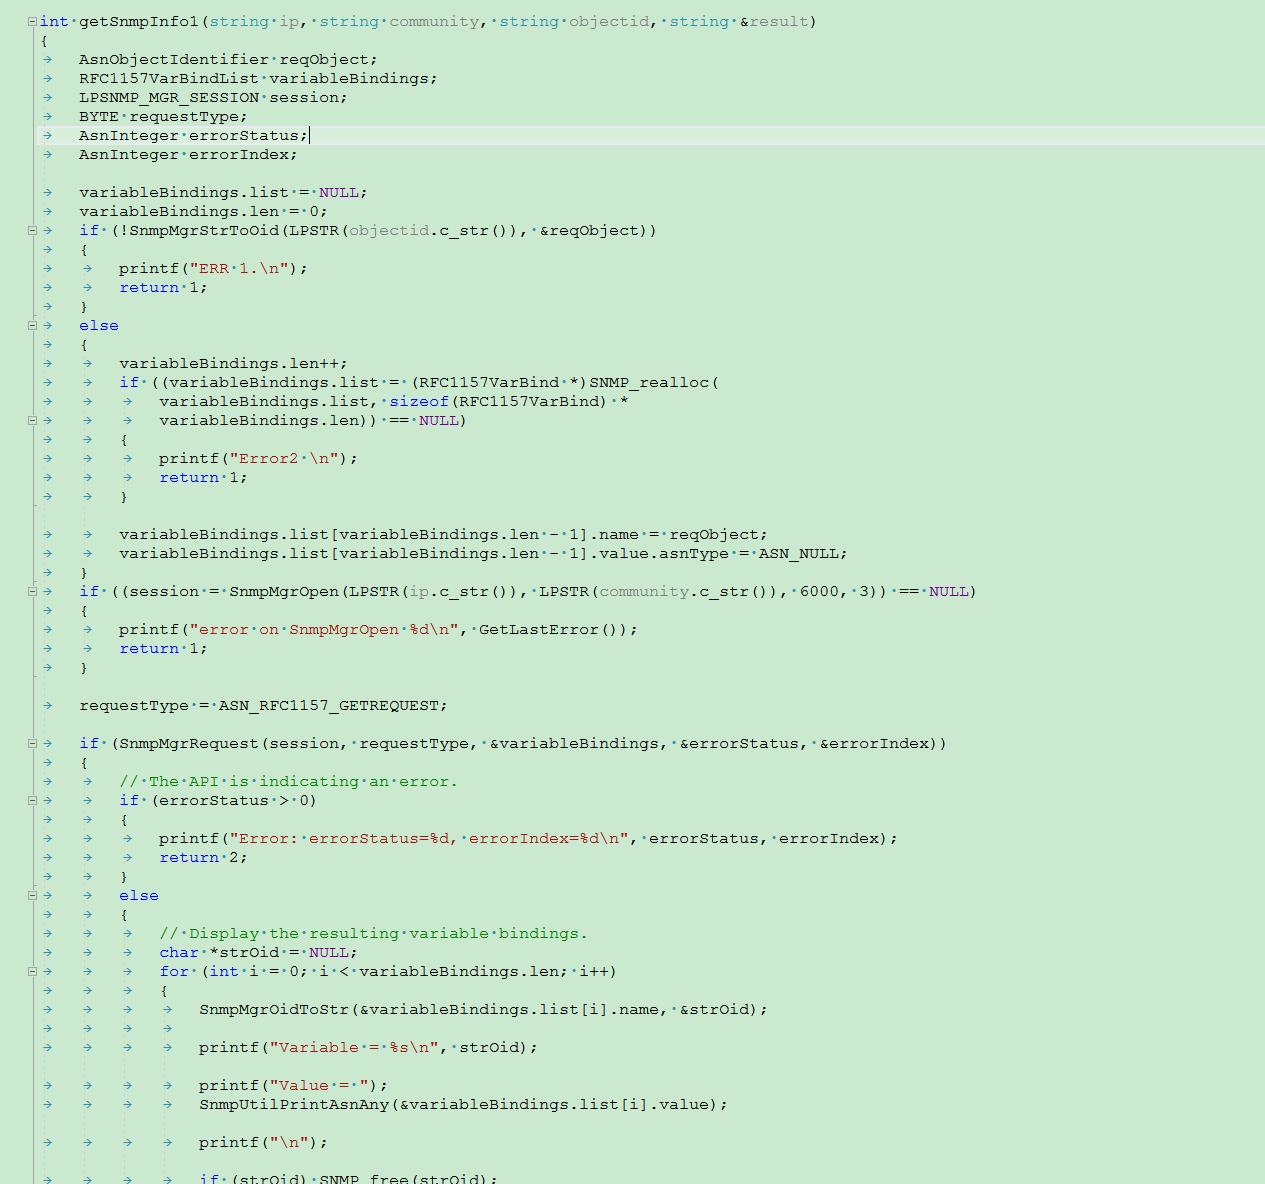Click the SNMP_realloc( call
The image size is (1265, 1184).
pyautogui.click(x=654, y=382)
